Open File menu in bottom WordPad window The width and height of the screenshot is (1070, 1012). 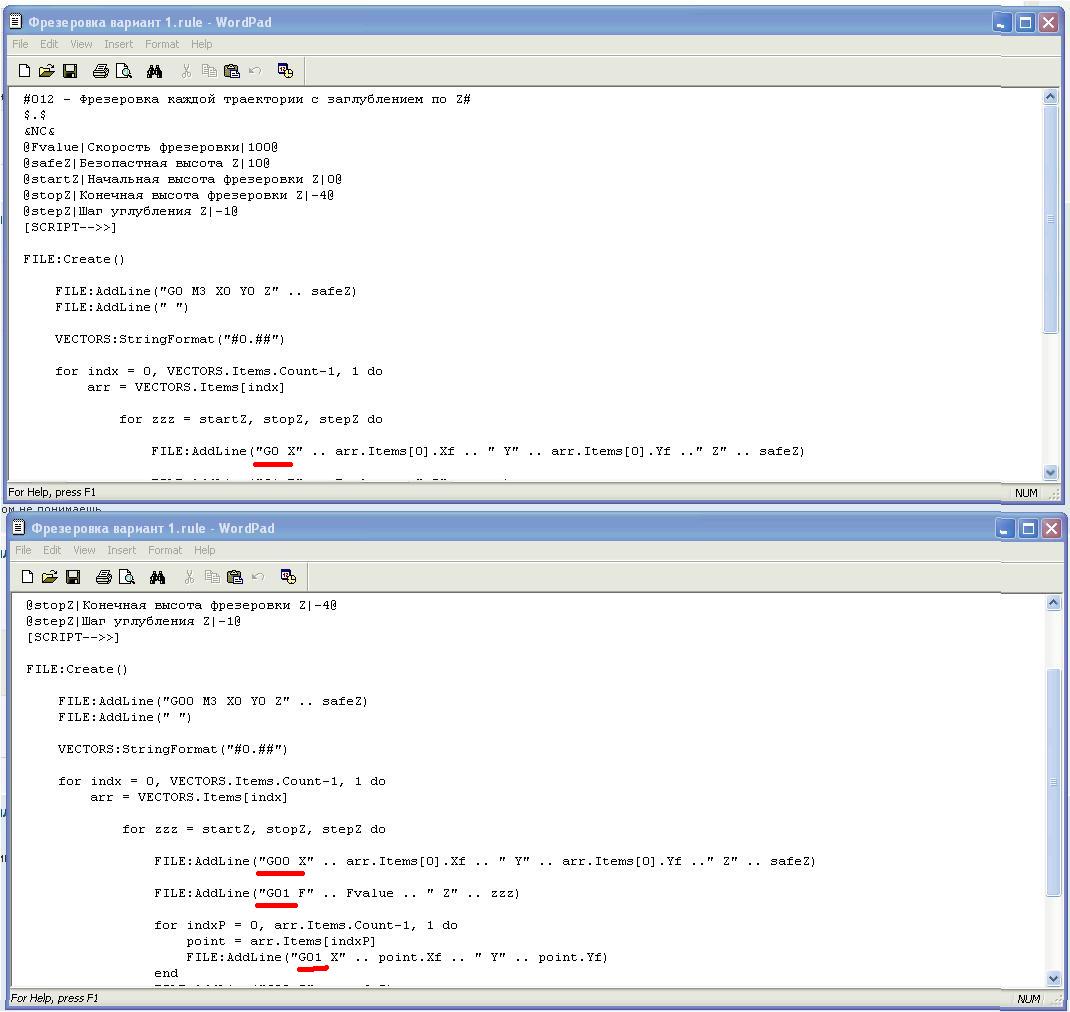coord(23,550)
